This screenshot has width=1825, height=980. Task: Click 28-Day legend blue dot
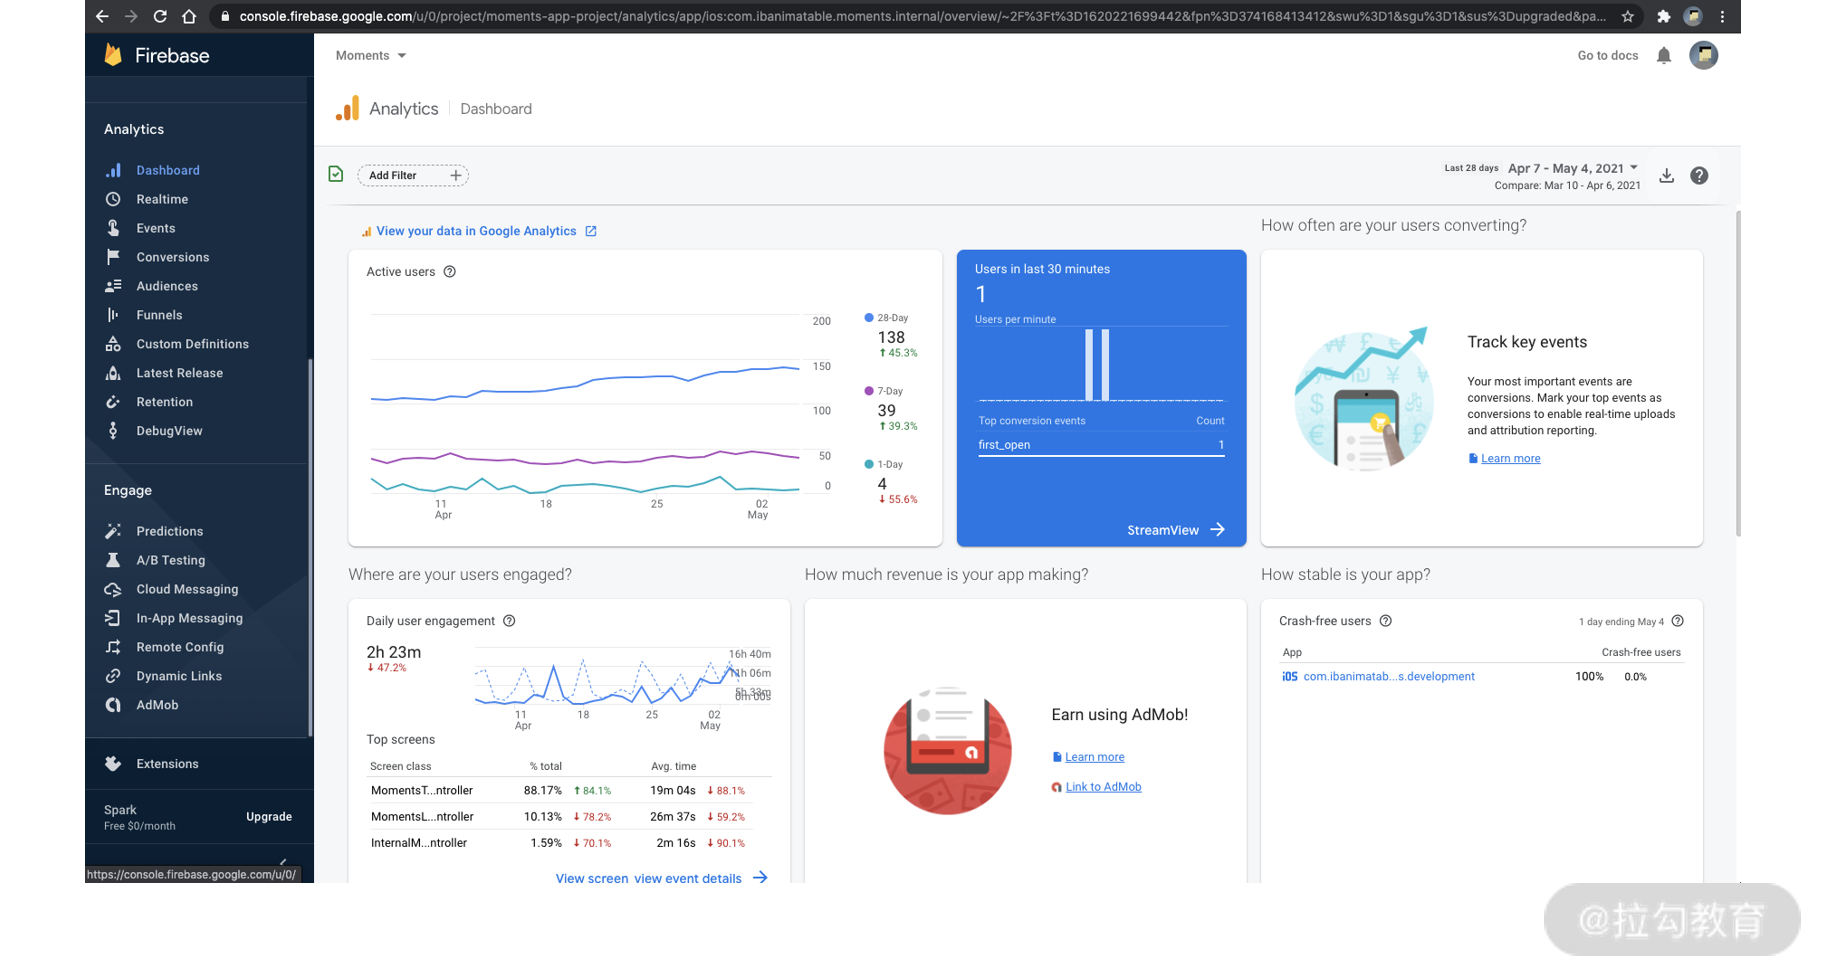click(869, 318)
